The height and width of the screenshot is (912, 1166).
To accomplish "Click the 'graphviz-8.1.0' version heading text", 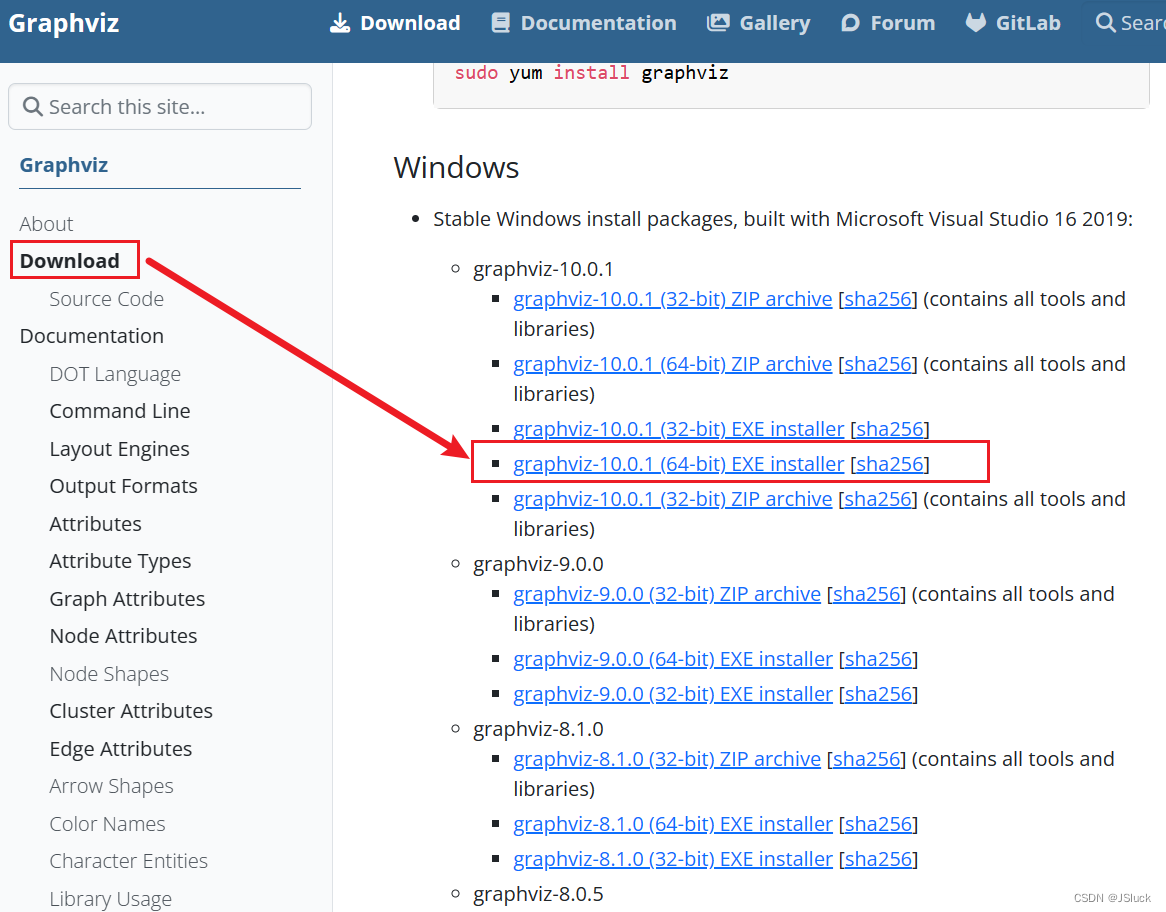I will pos(538,730).
